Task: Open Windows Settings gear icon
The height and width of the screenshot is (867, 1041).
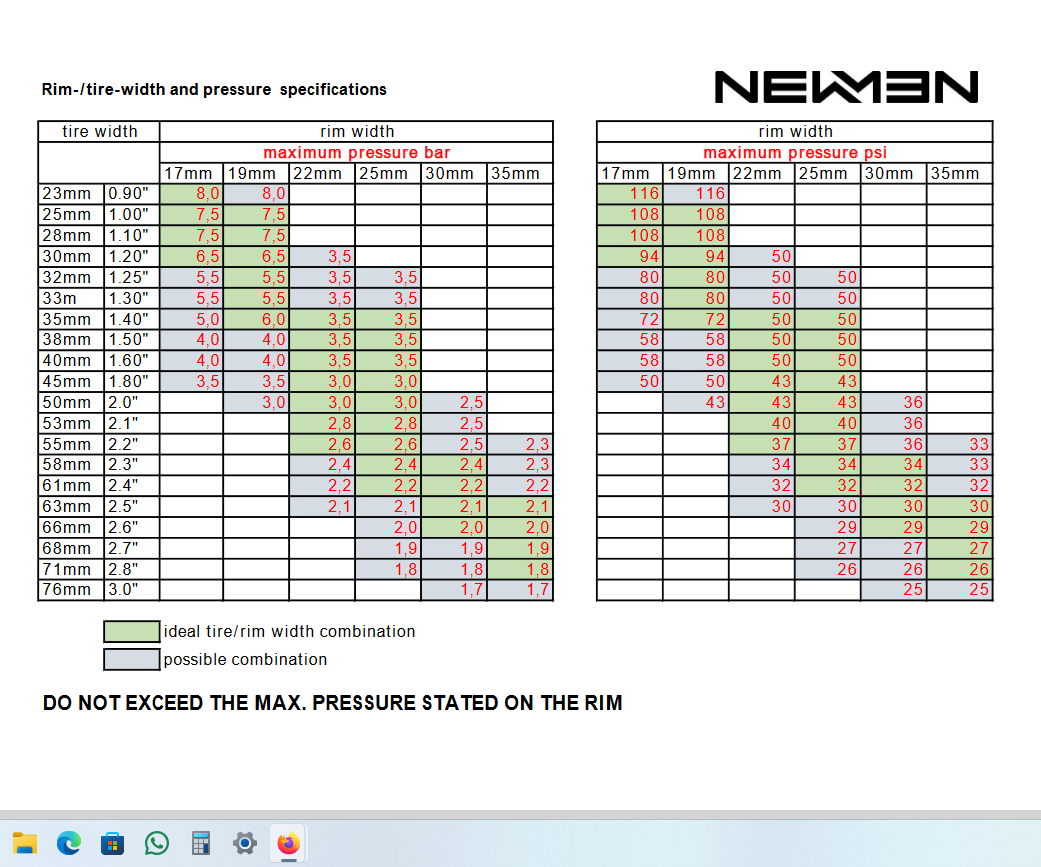Action: (244, 843)
